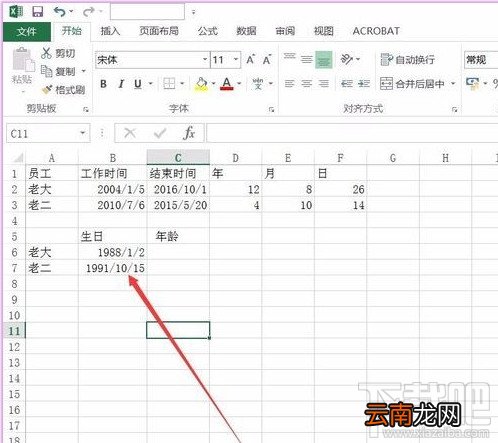Open the font size 11 dropdown

click(236, 60)
